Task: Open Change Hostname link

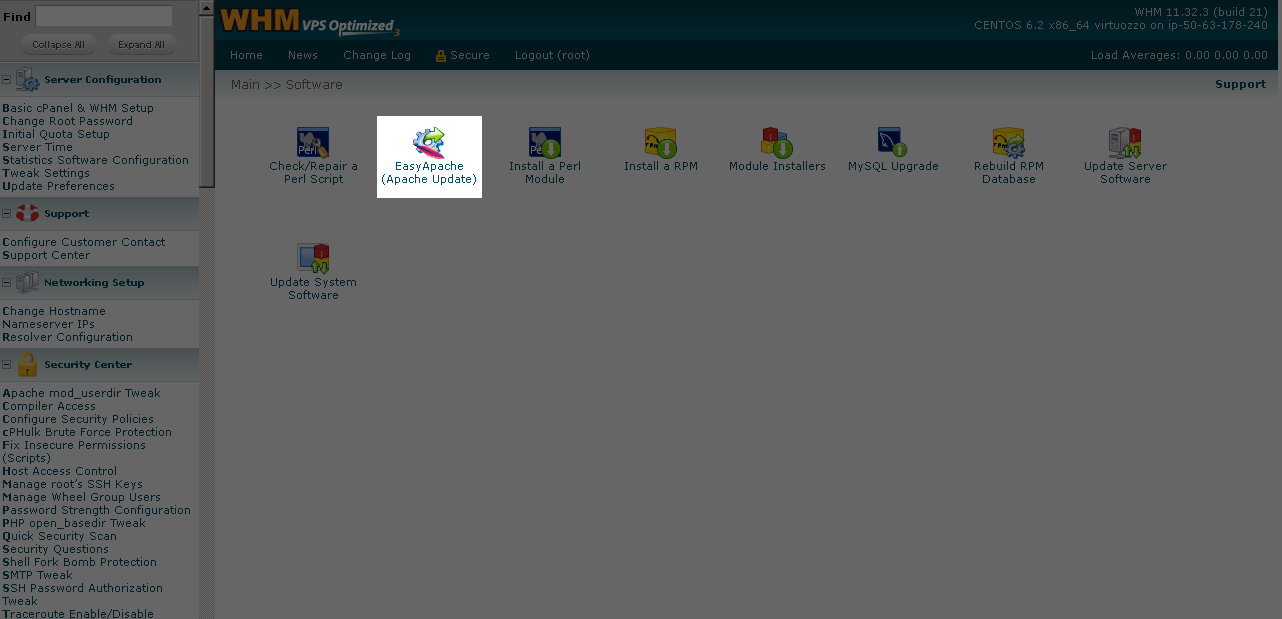Action: (x=54, y=311)
